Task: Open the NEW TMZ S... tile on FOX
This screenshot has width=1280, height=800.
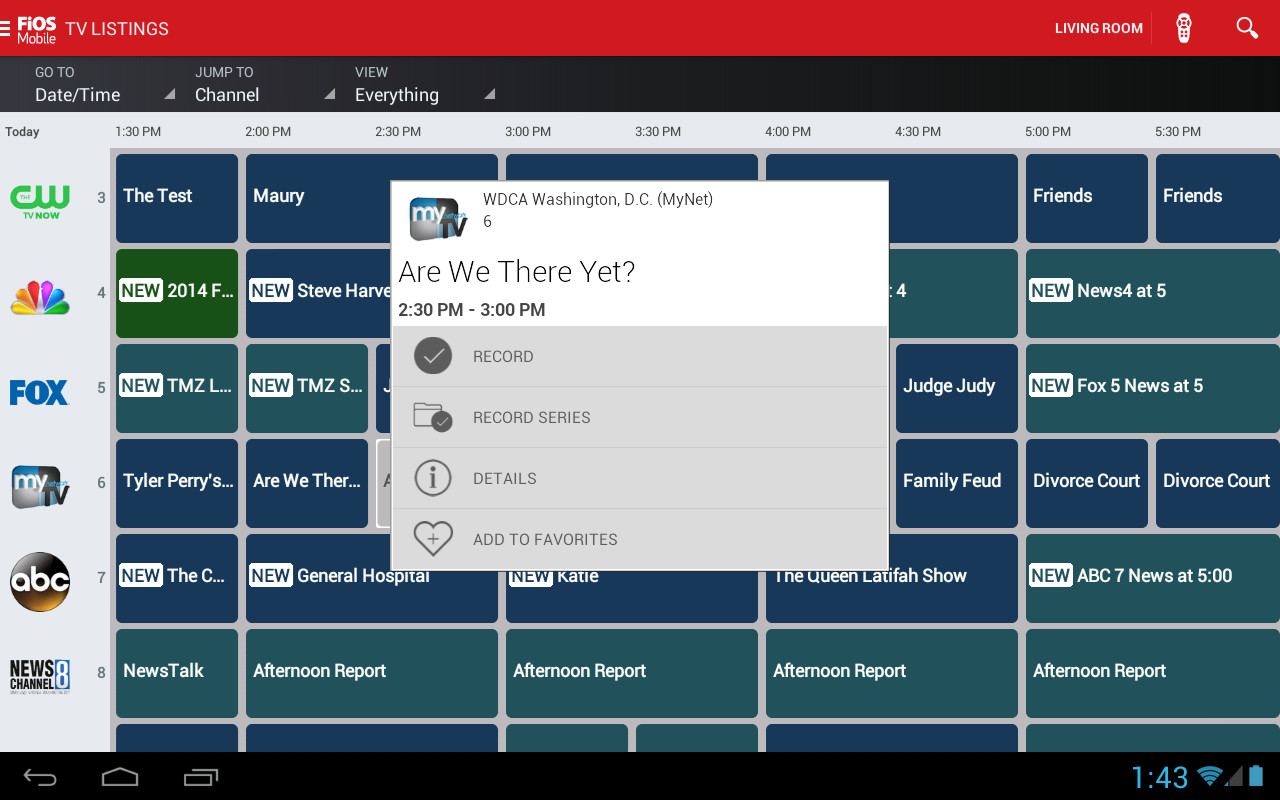Action: (307, 388)
